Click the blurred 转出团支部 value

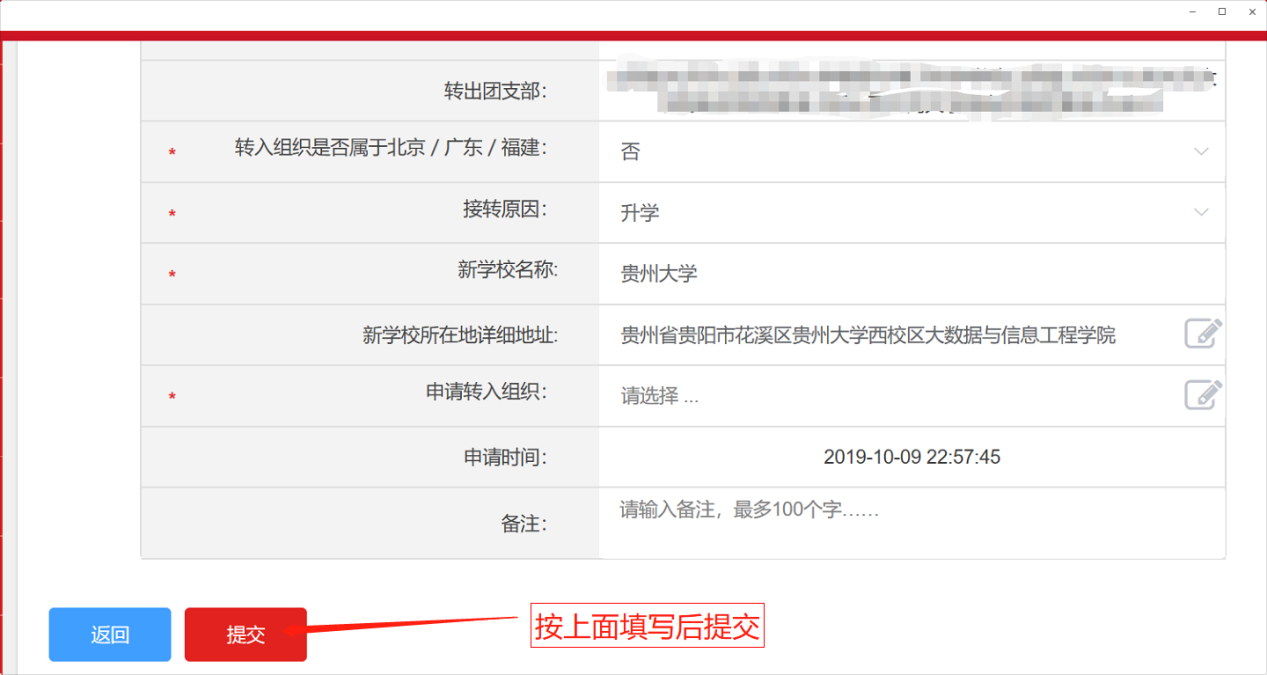click(910, 90)
